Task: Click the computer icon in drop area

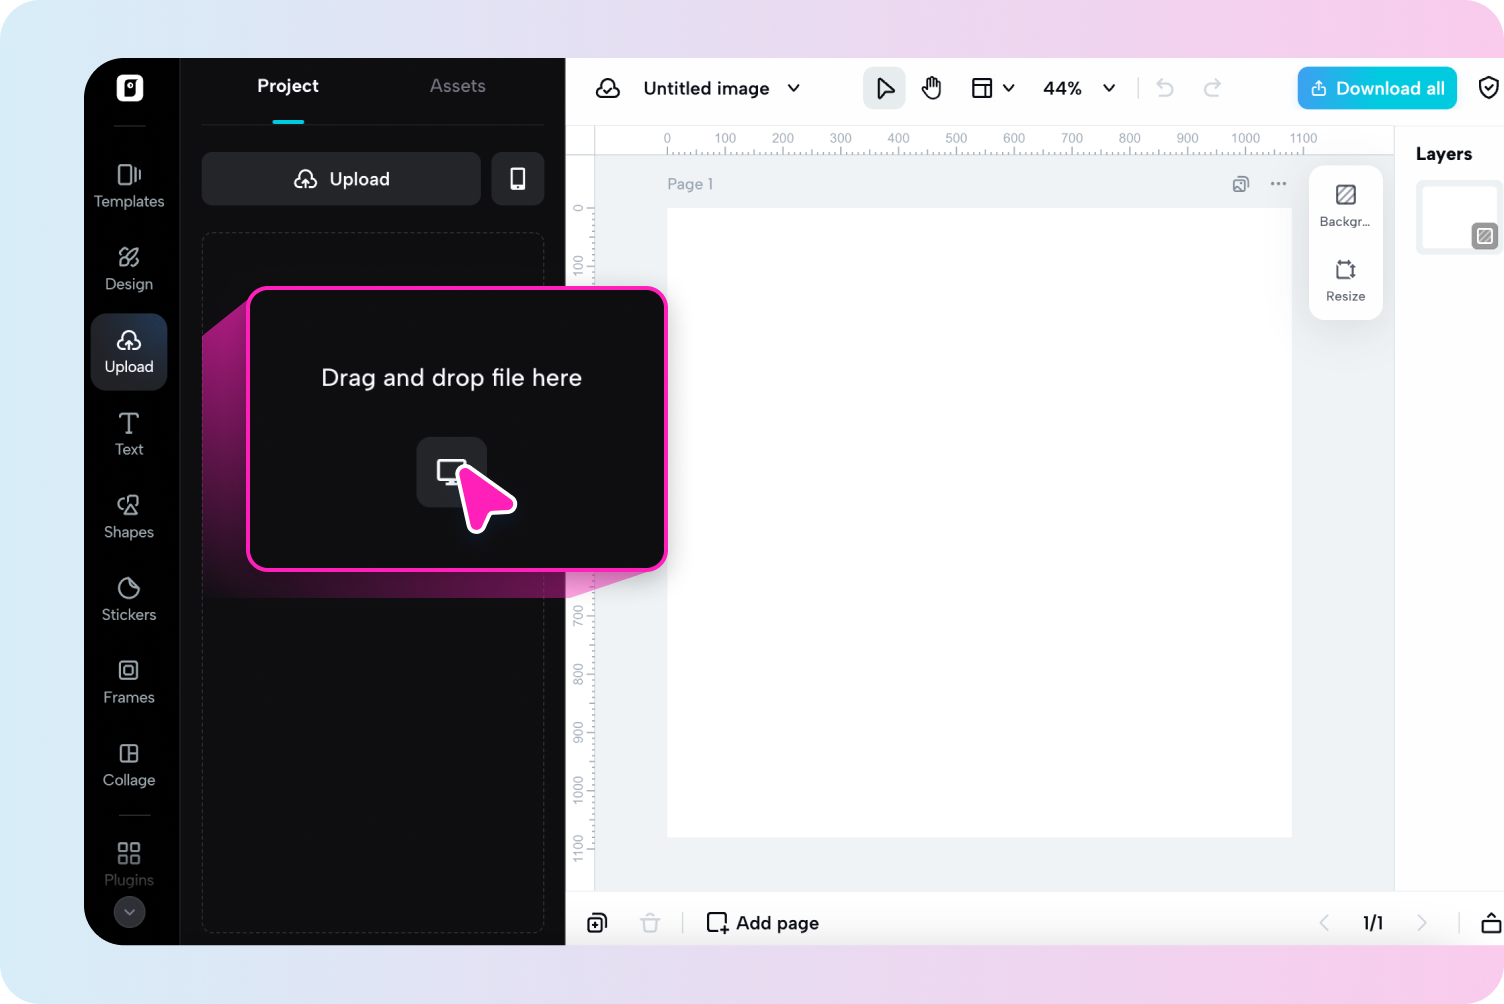Action: [x=452, y=472]
